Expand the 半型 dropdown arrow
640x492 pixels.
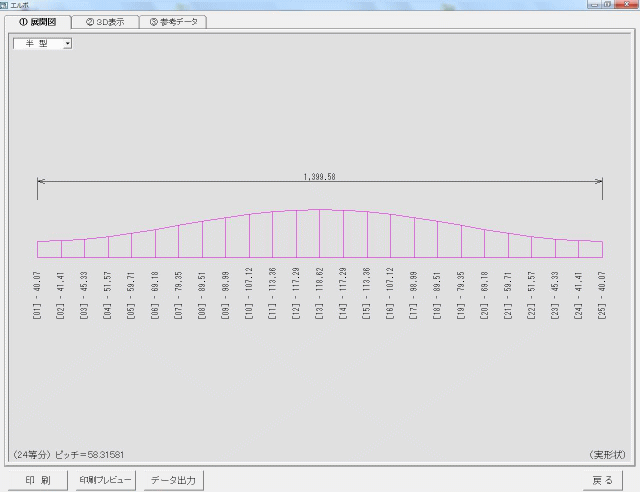click(x=68, y=43)
